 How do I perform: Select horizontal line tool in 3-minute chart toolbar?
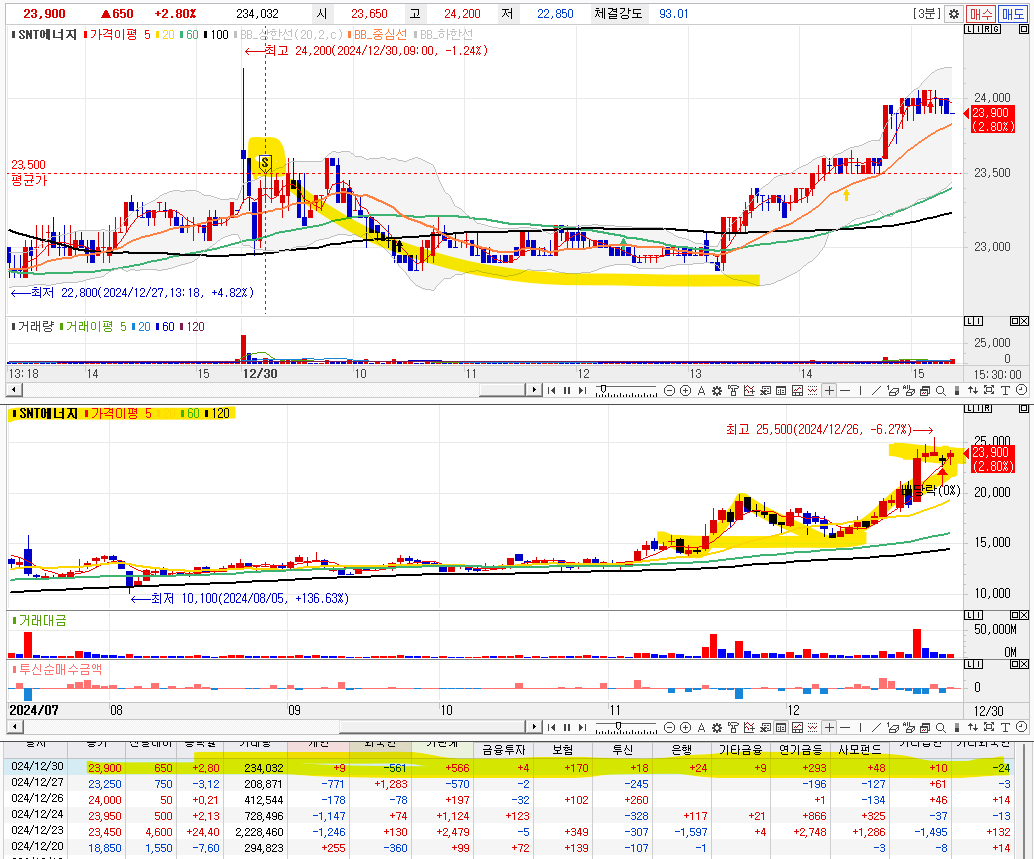[x=845, y=390]
